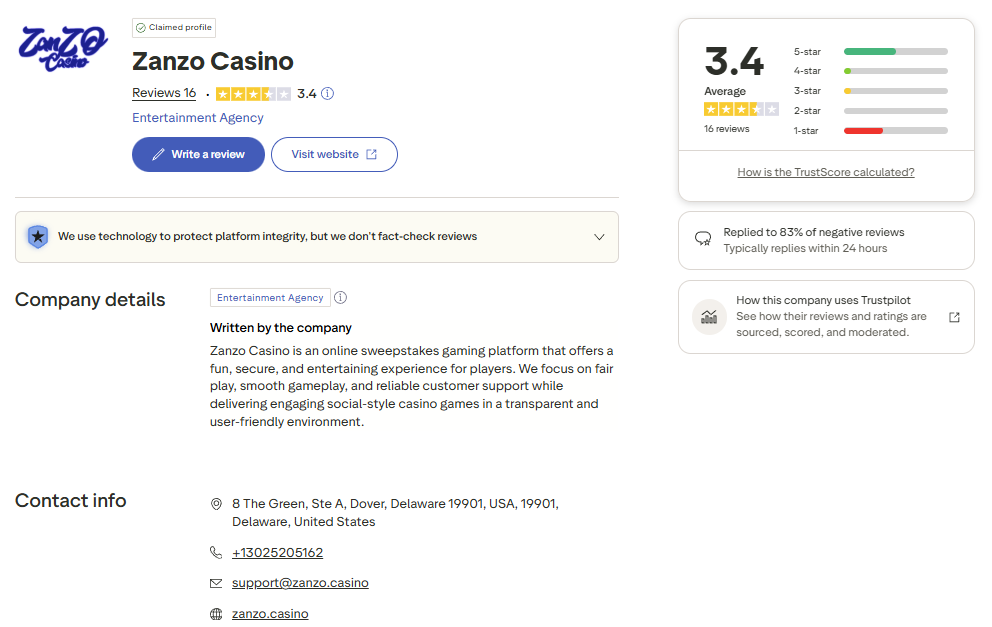This screenshot has height=627, width=992.
Task: Click the external link icon on Visit website
Action: (372, 155)
